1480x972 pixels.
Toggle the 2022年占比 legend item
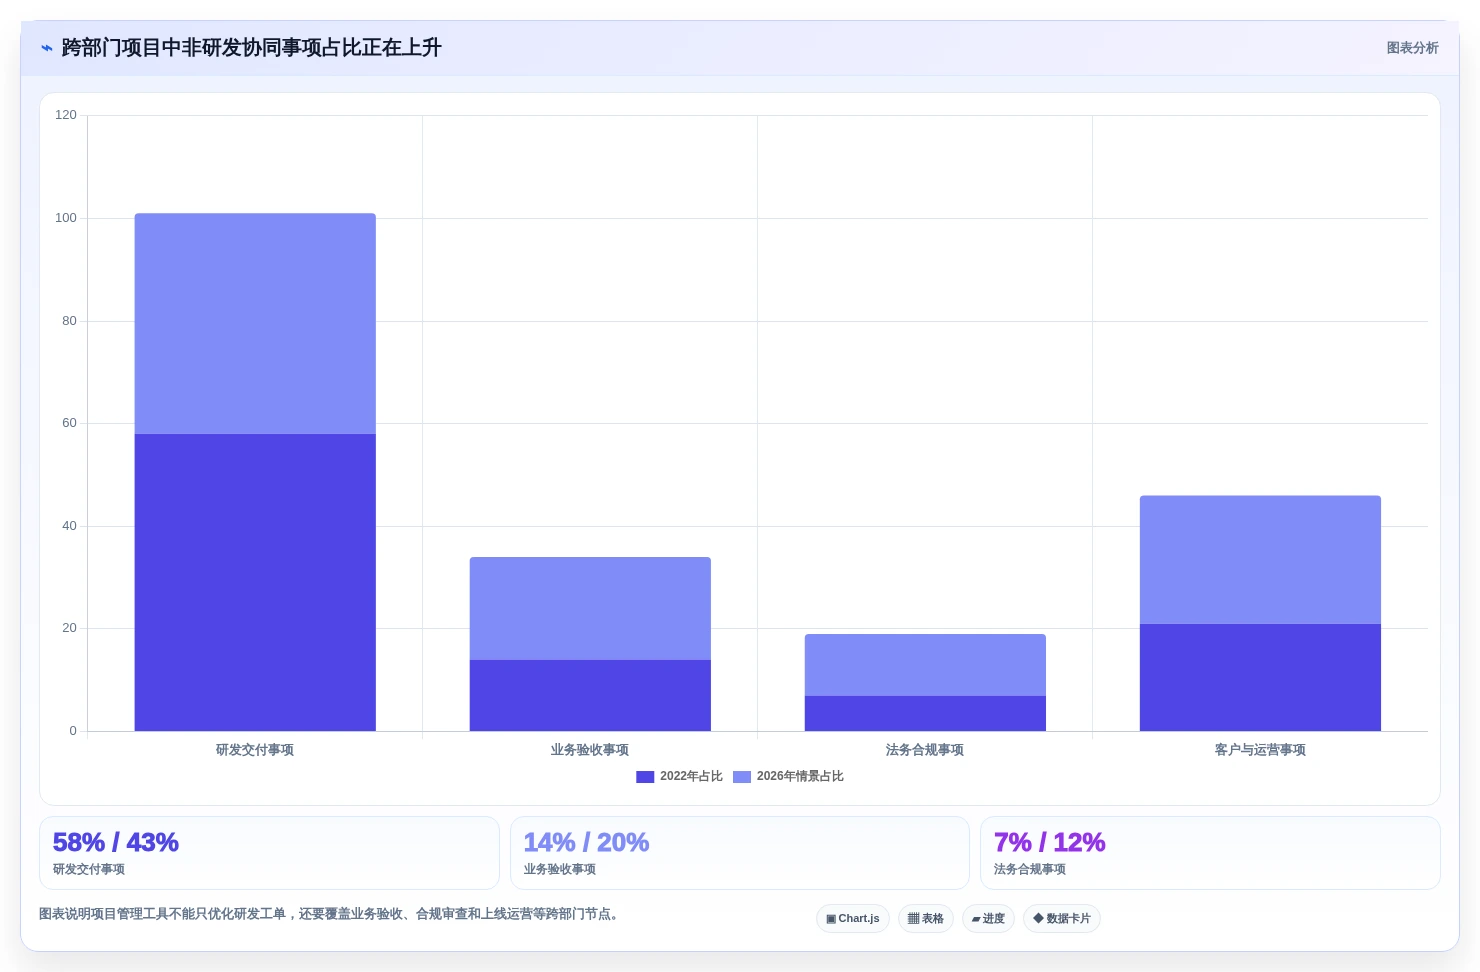[x=679, y=776]
